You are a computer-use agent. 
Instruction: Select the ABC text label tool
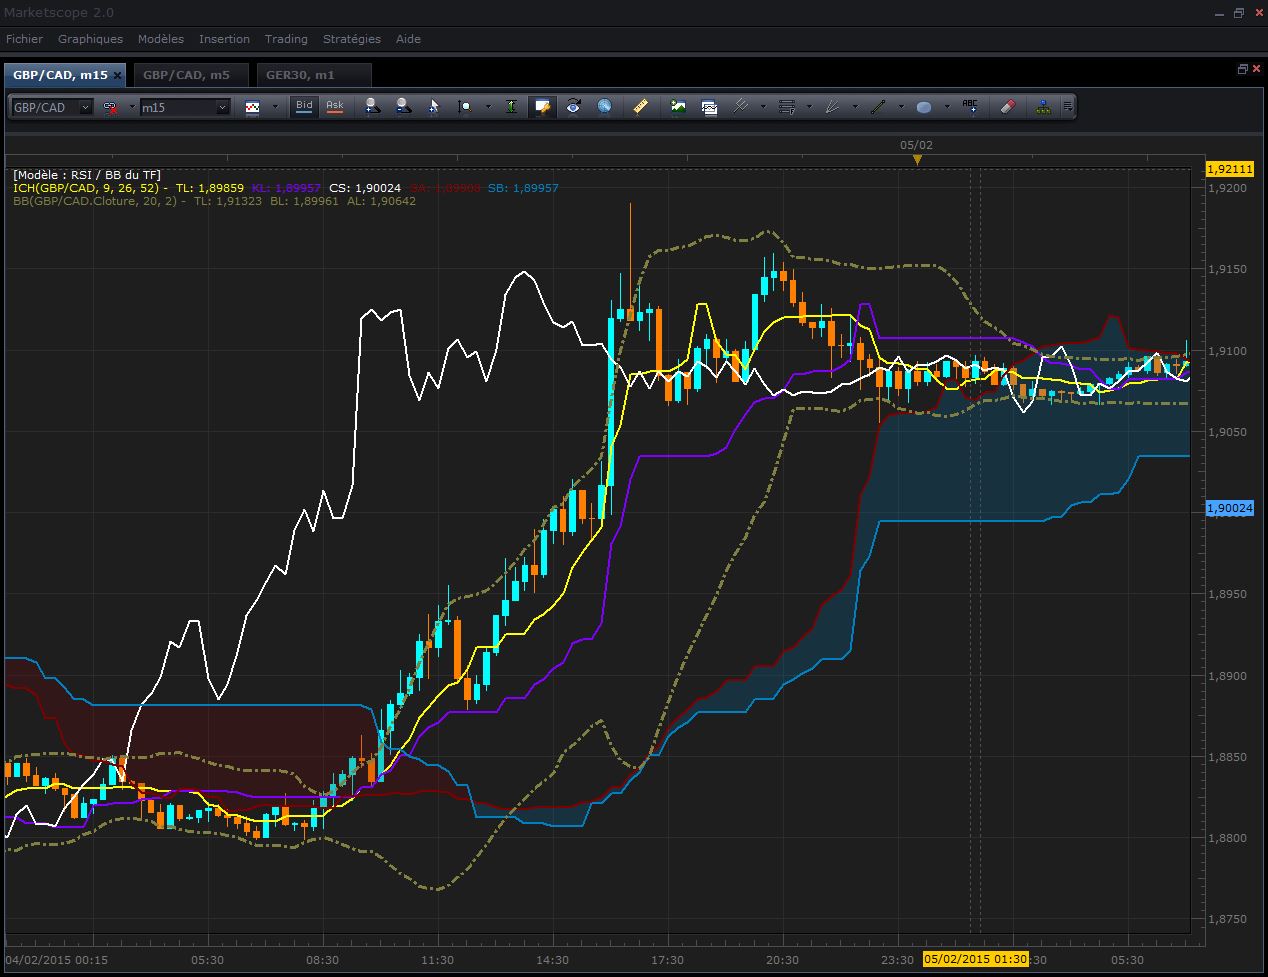pyautogui.click(x=970, y=106)
